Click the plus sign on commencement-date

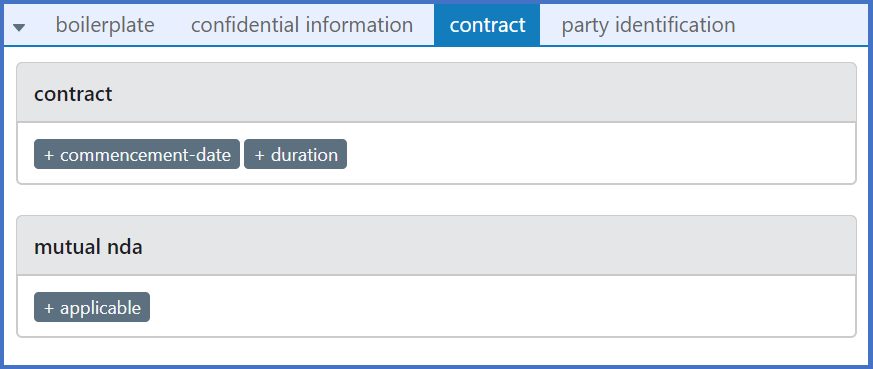point(49,155)
